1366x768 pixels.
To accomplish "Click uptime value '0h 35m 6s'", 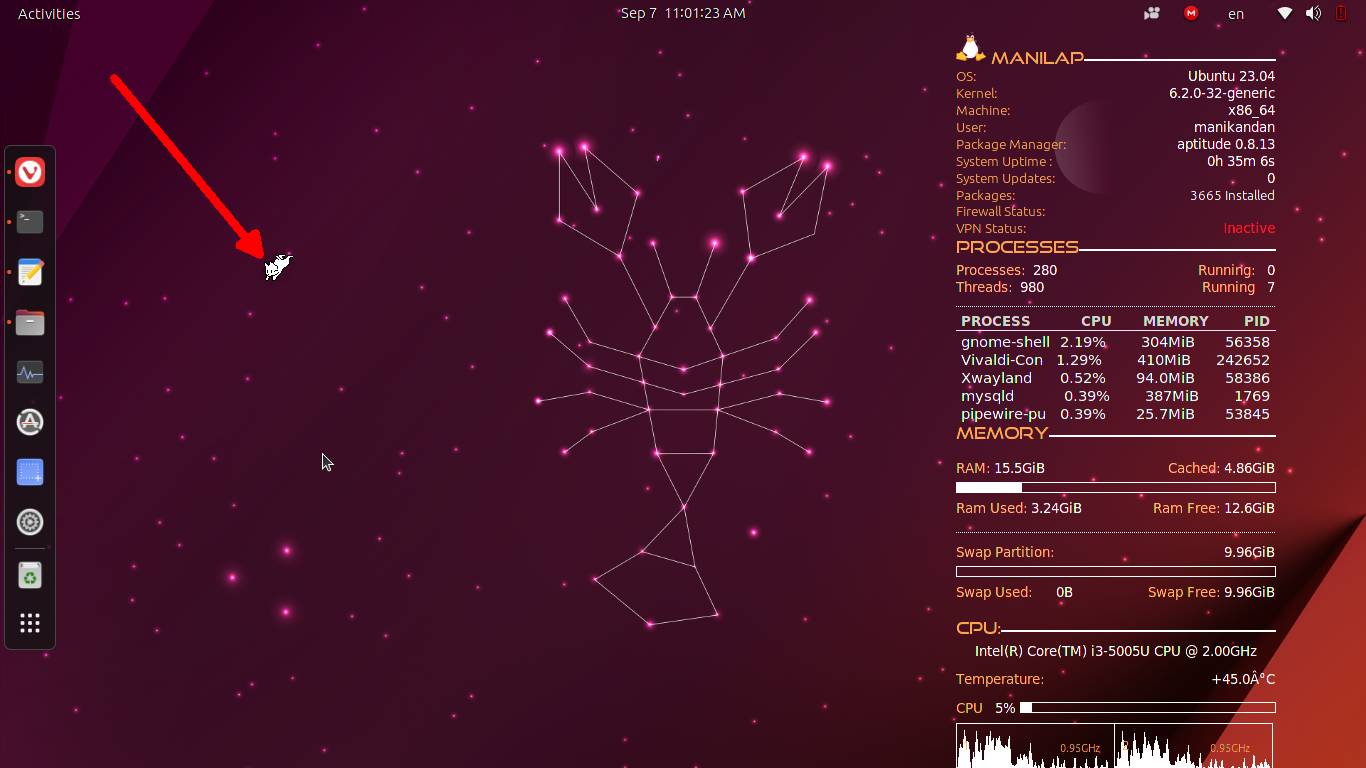I will [1241, 161].
